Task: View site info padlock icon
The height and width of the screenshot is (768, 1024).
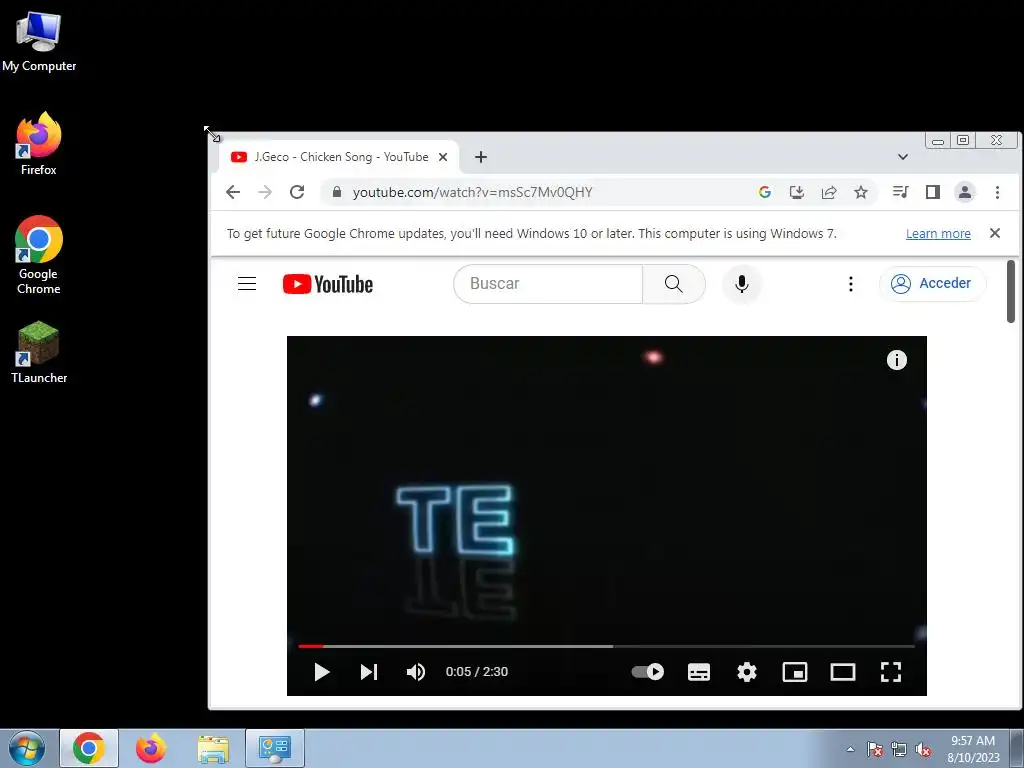Action: point(337,192)
